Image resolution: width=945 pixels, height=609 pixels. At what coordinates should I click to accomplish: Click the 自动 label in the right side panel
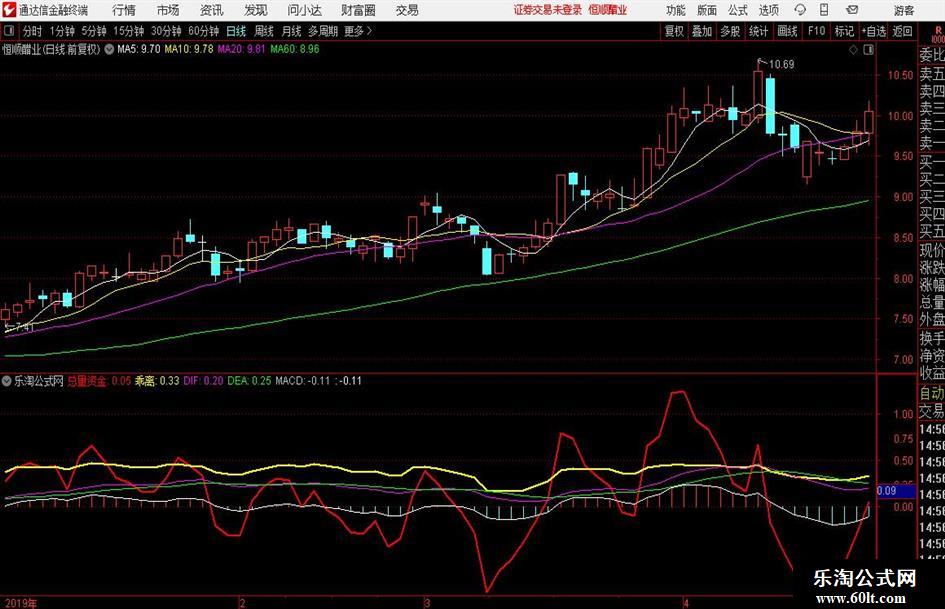[x=932, y=394]
